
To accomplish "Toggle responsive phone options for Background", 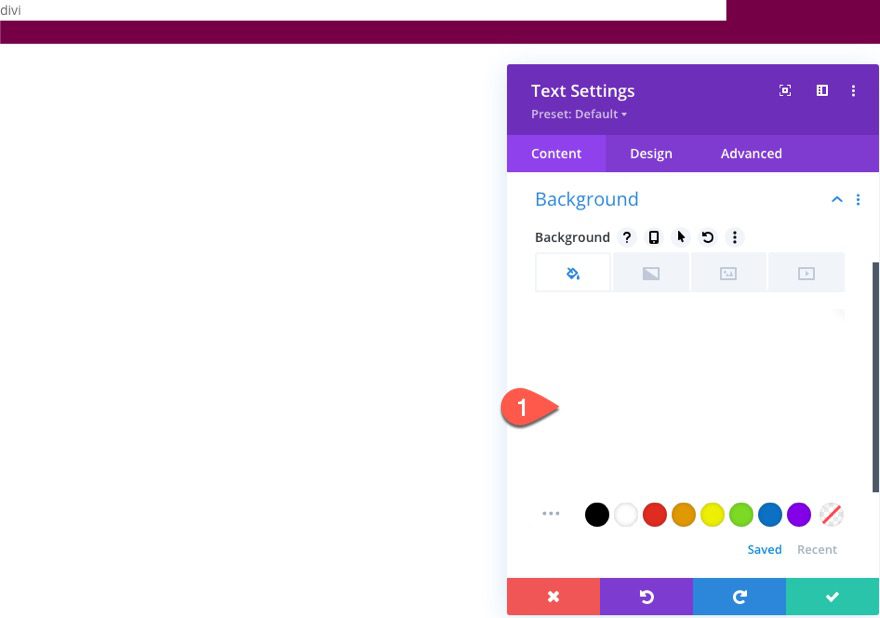I will (654, 237).
